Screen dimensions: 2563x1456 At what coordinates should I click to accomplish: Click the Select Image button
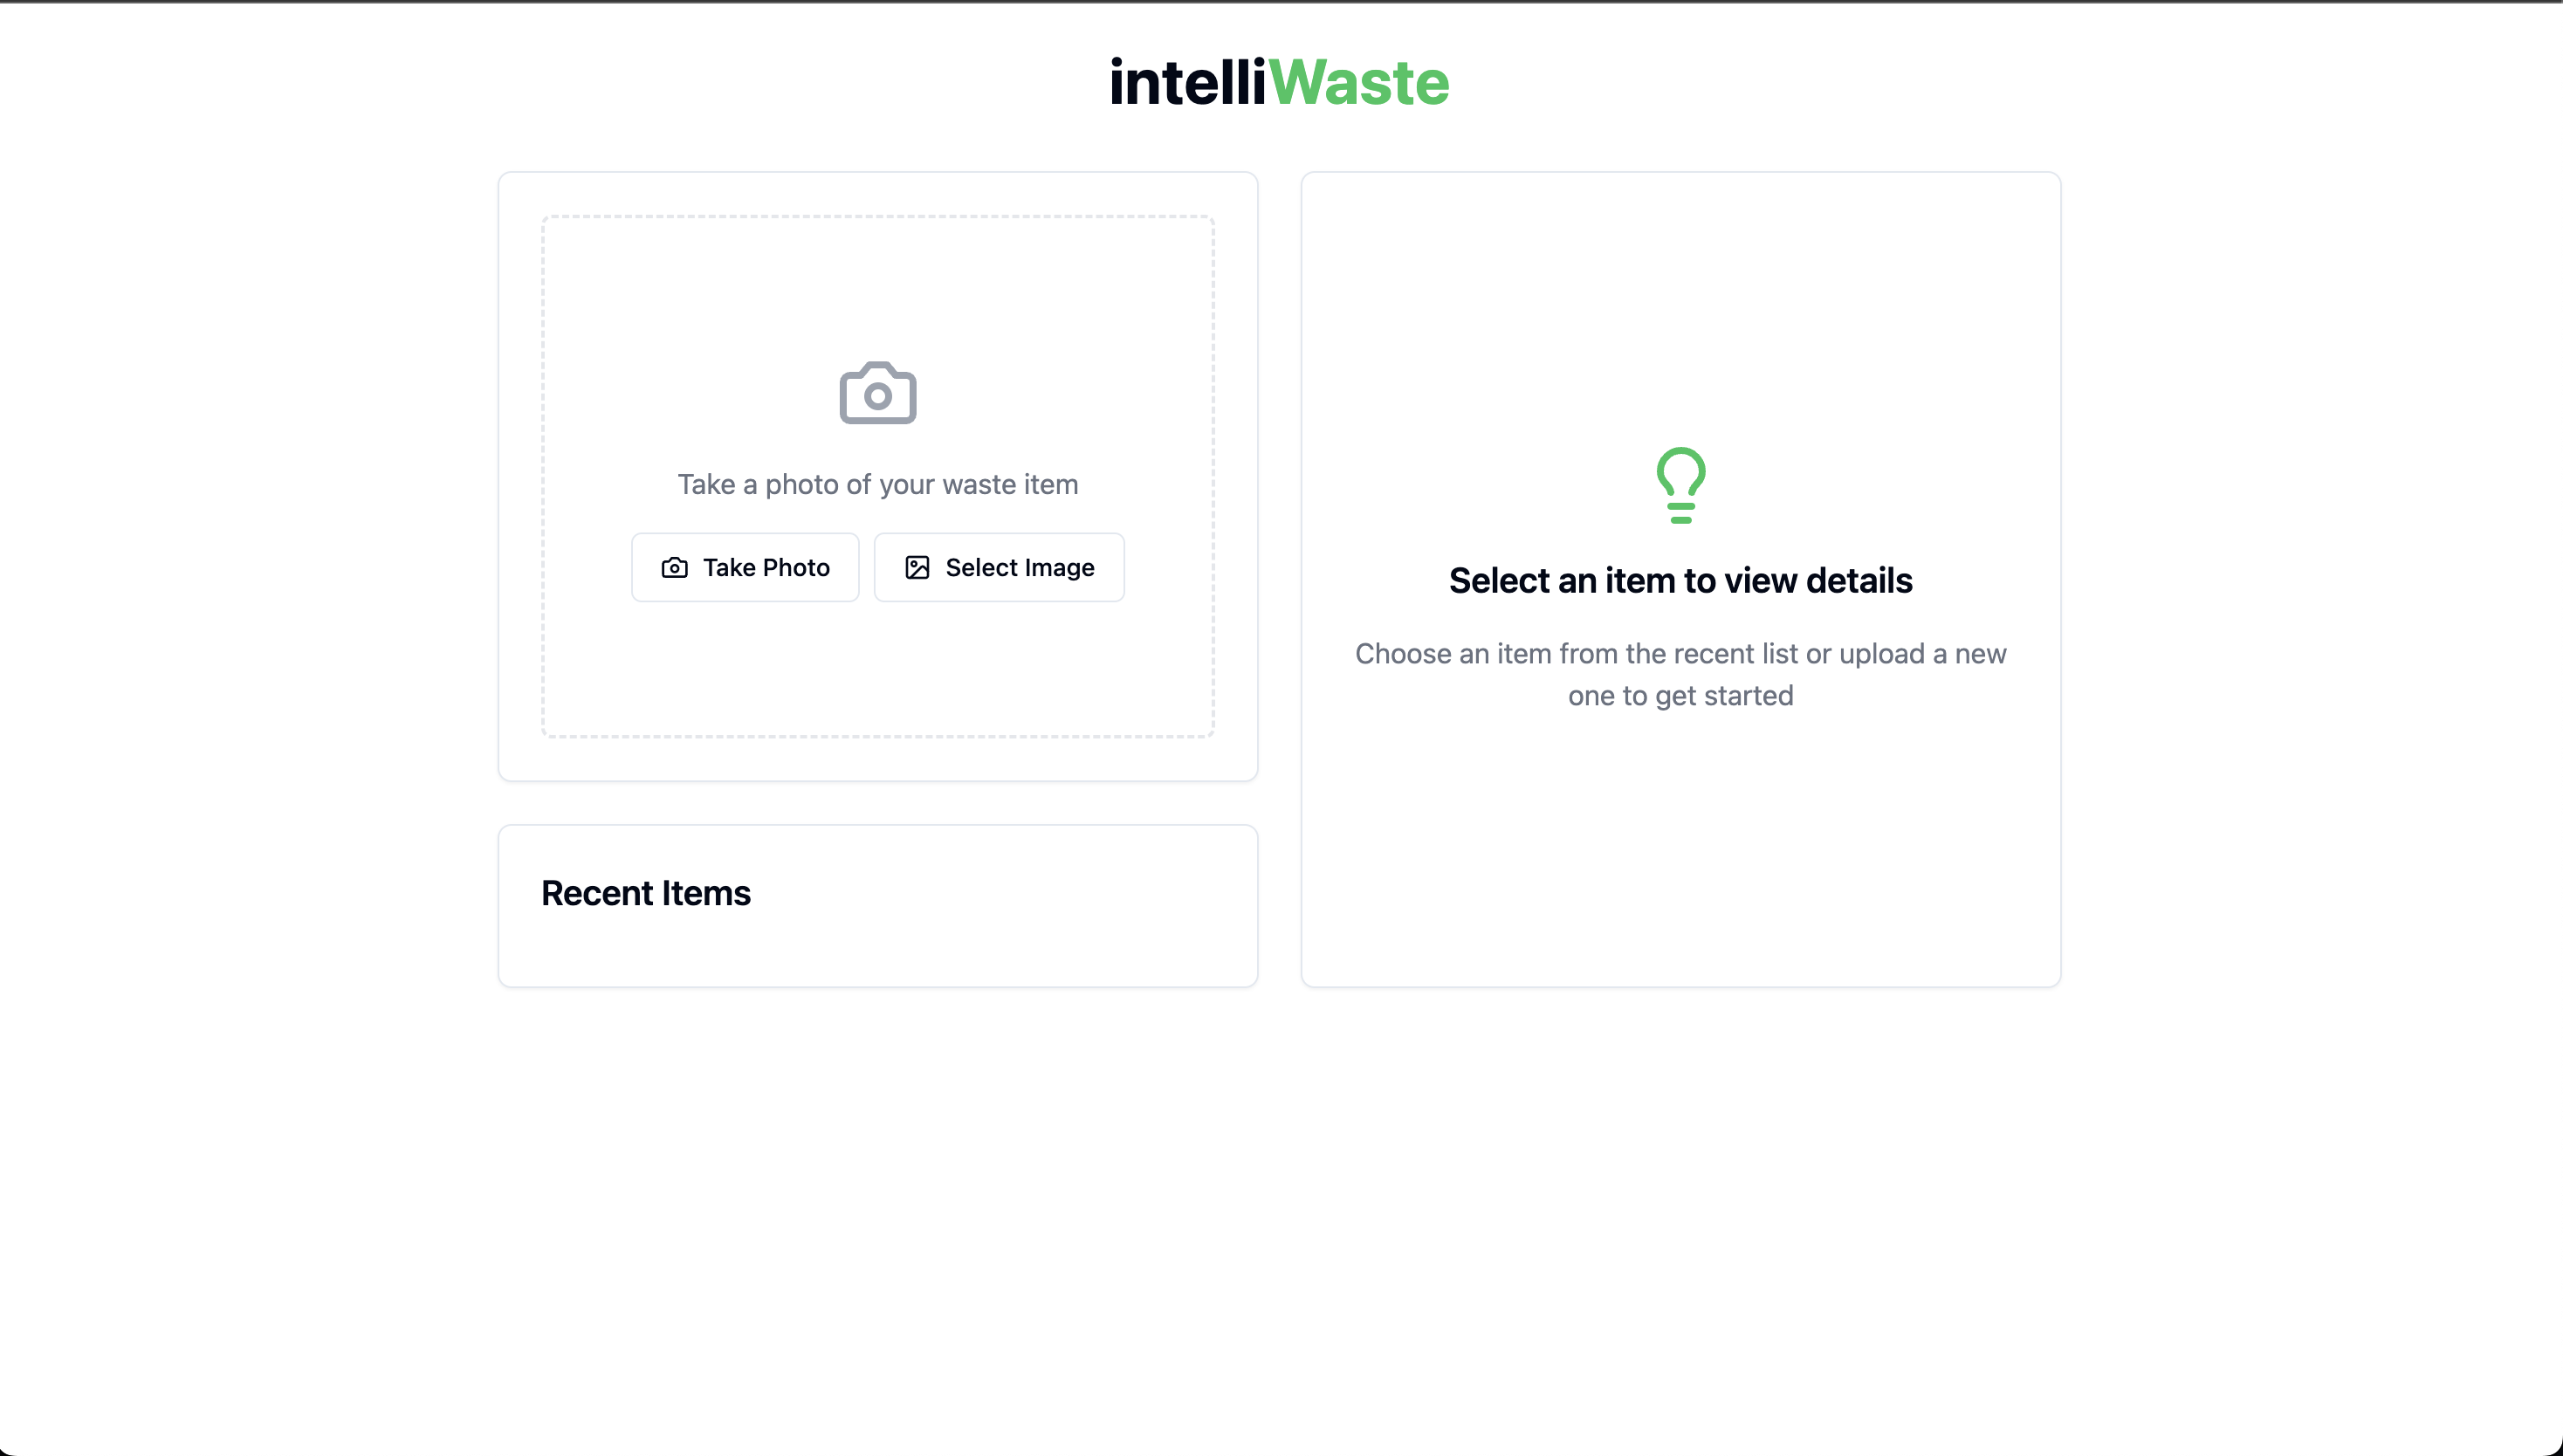coord(998,567)
